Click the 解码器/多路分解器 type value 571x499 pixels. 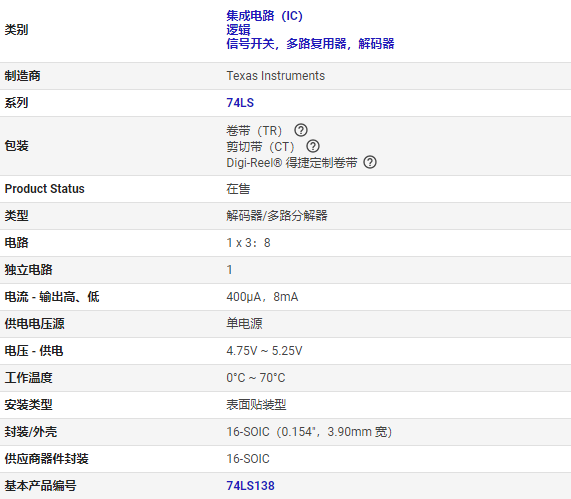(277, 216)
